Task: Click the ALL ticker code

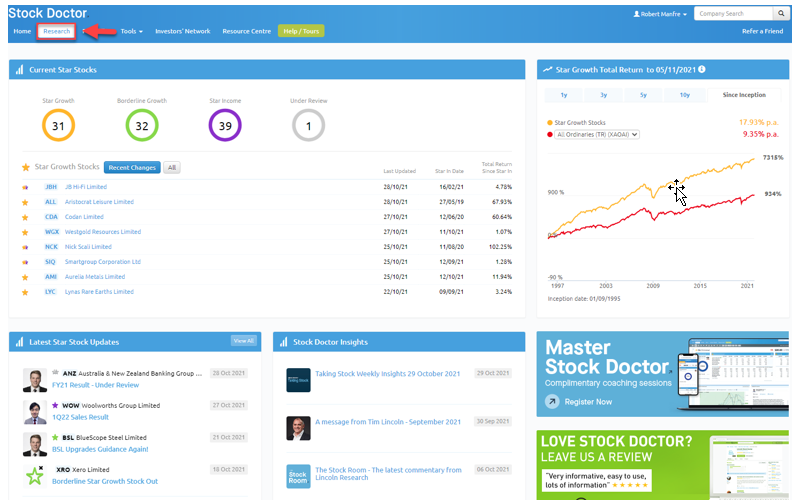Action: click(50, 202)
